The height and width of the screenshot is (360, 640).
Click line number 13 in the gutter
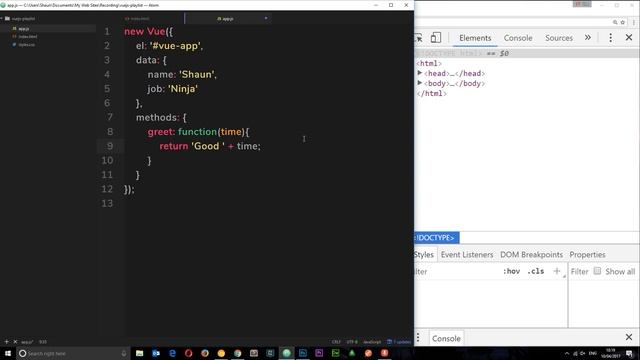coord(107,203)
